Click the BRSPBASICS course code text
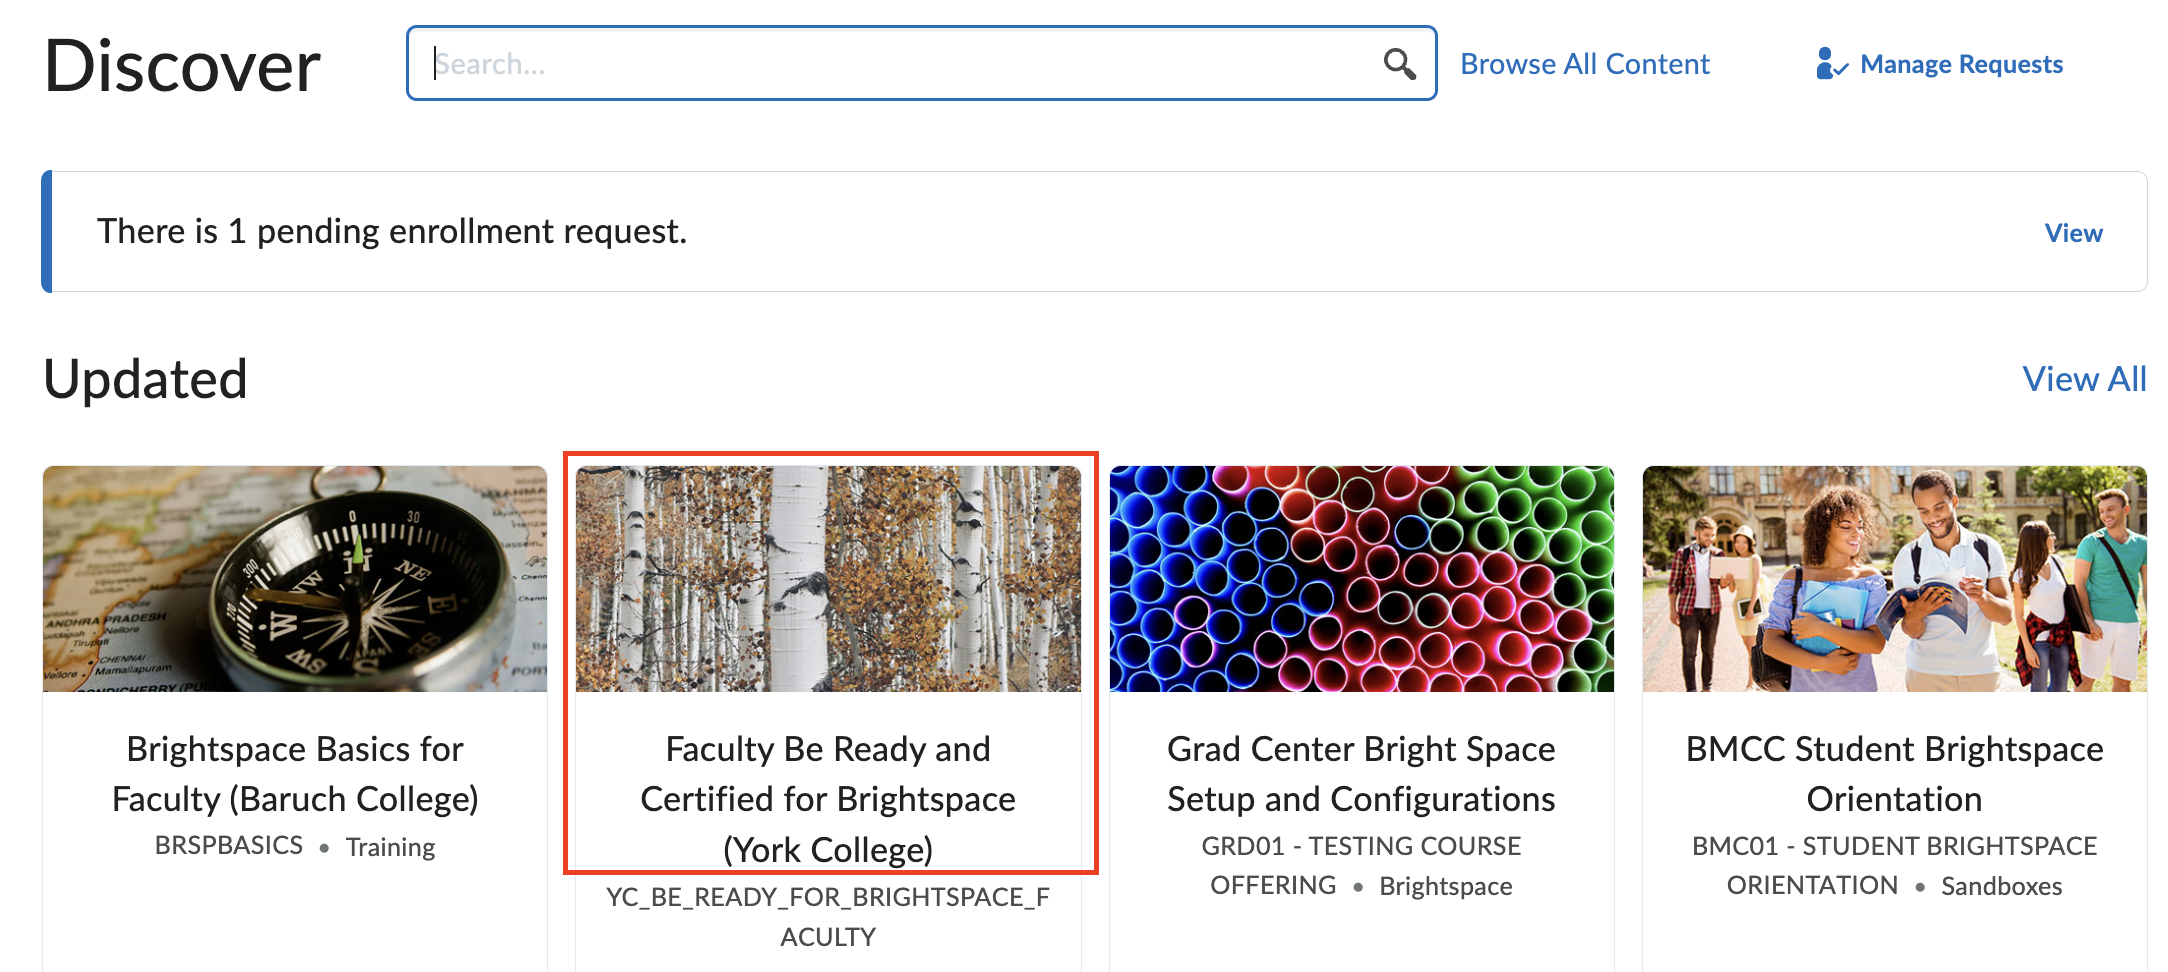2168x972 pixels. (x=229, y=846)
